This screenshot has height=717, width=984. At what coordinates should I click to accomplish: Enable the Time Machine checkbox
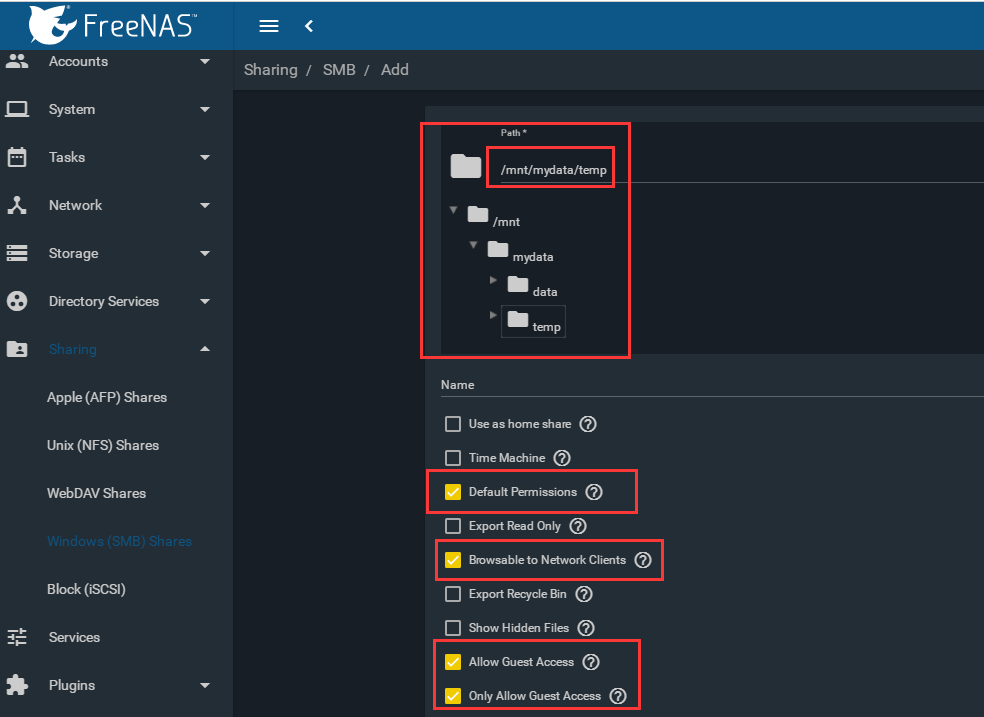click(453, 458)
